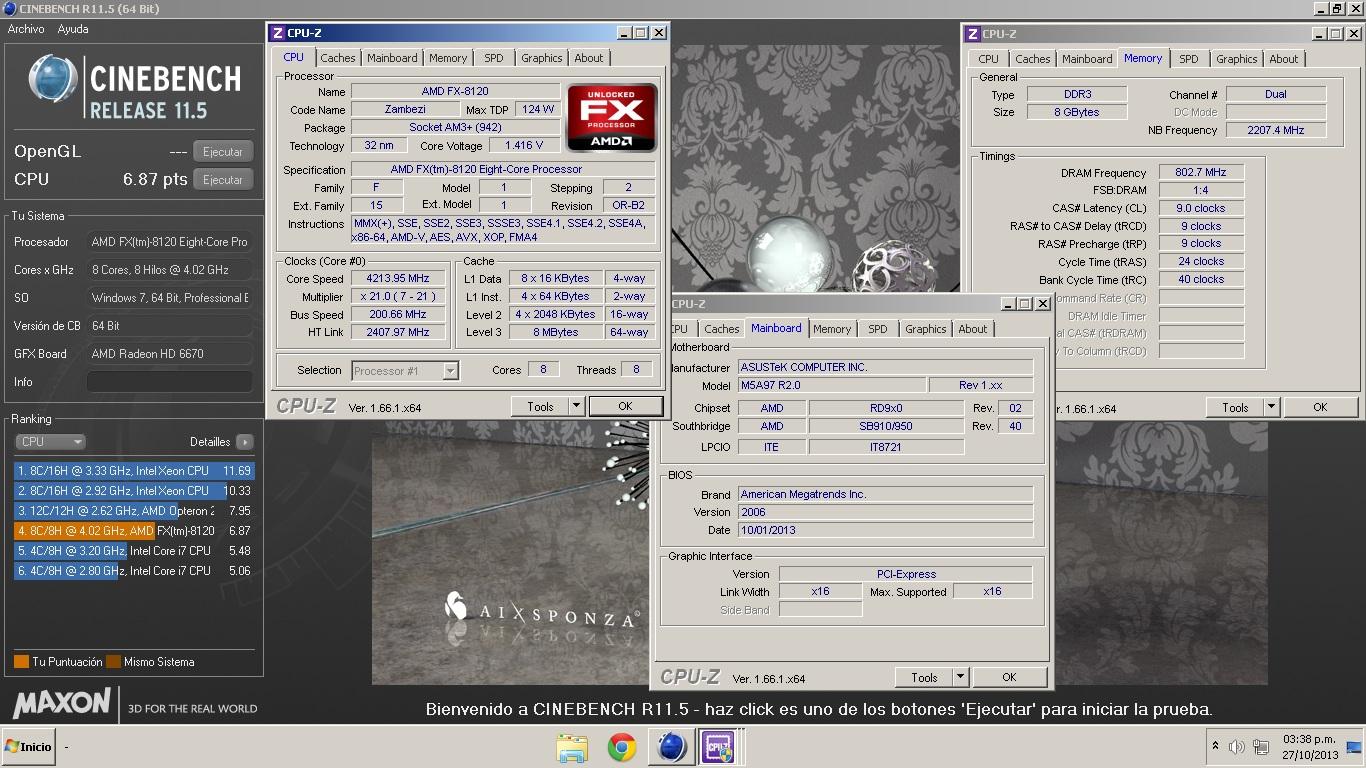The image size is (1366, 768).
Task: Select ranking entry 4C/8H @ 2.80 GHz i7
Action: coord(134,571)
